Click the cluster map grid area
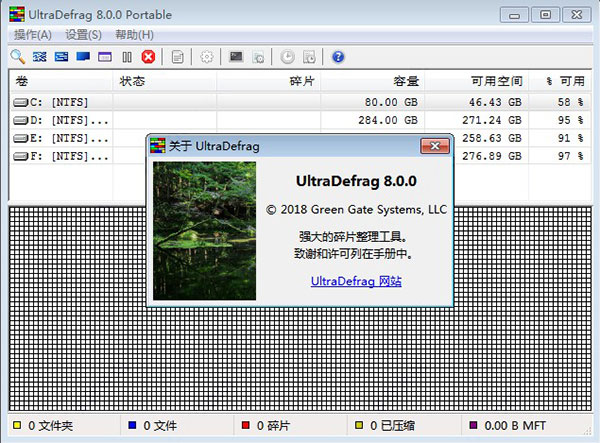 300,360
